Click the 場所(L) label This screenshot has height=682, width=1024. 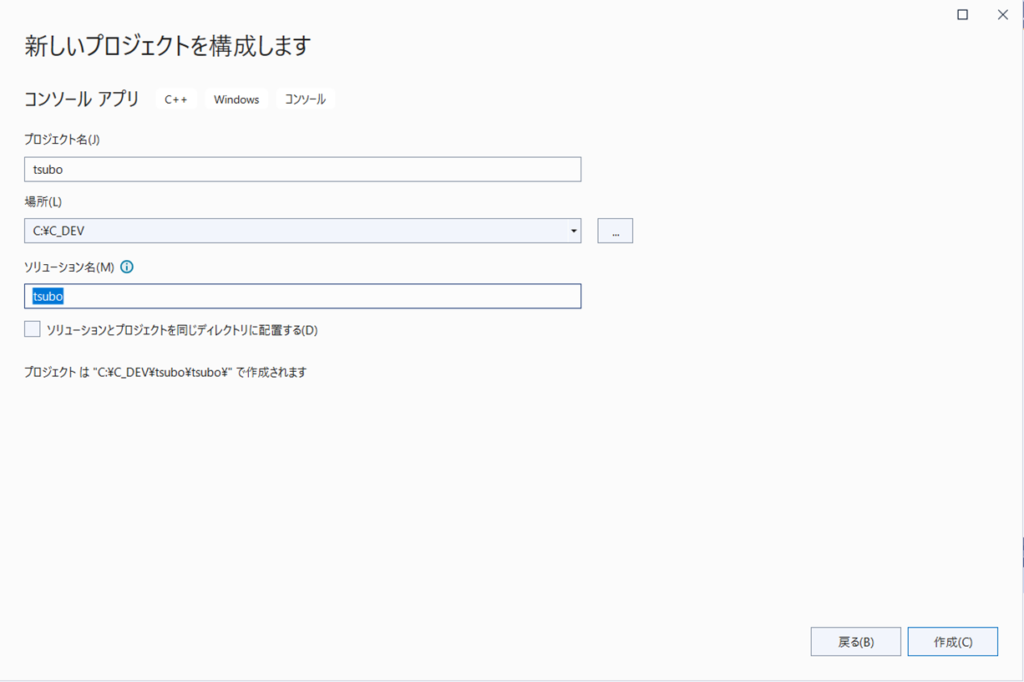click(x=43, y=203)
